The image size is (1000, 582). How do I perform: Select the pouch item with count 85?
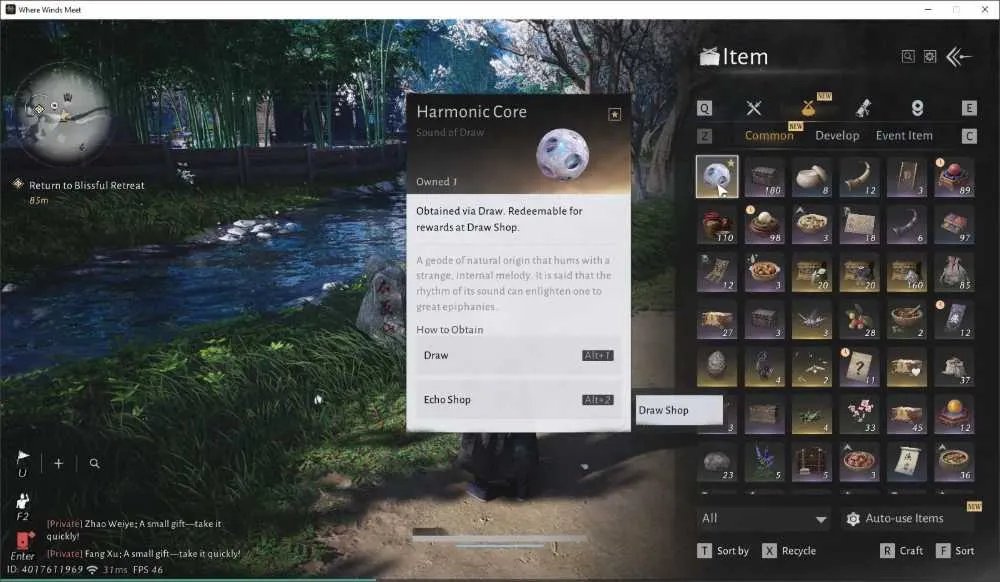click(954, 272)
